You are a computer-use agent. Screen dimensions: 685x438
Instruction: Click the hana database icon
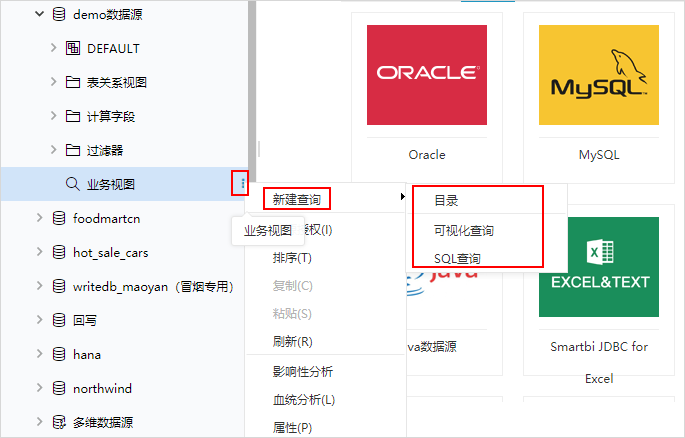(x=59, y=354)
